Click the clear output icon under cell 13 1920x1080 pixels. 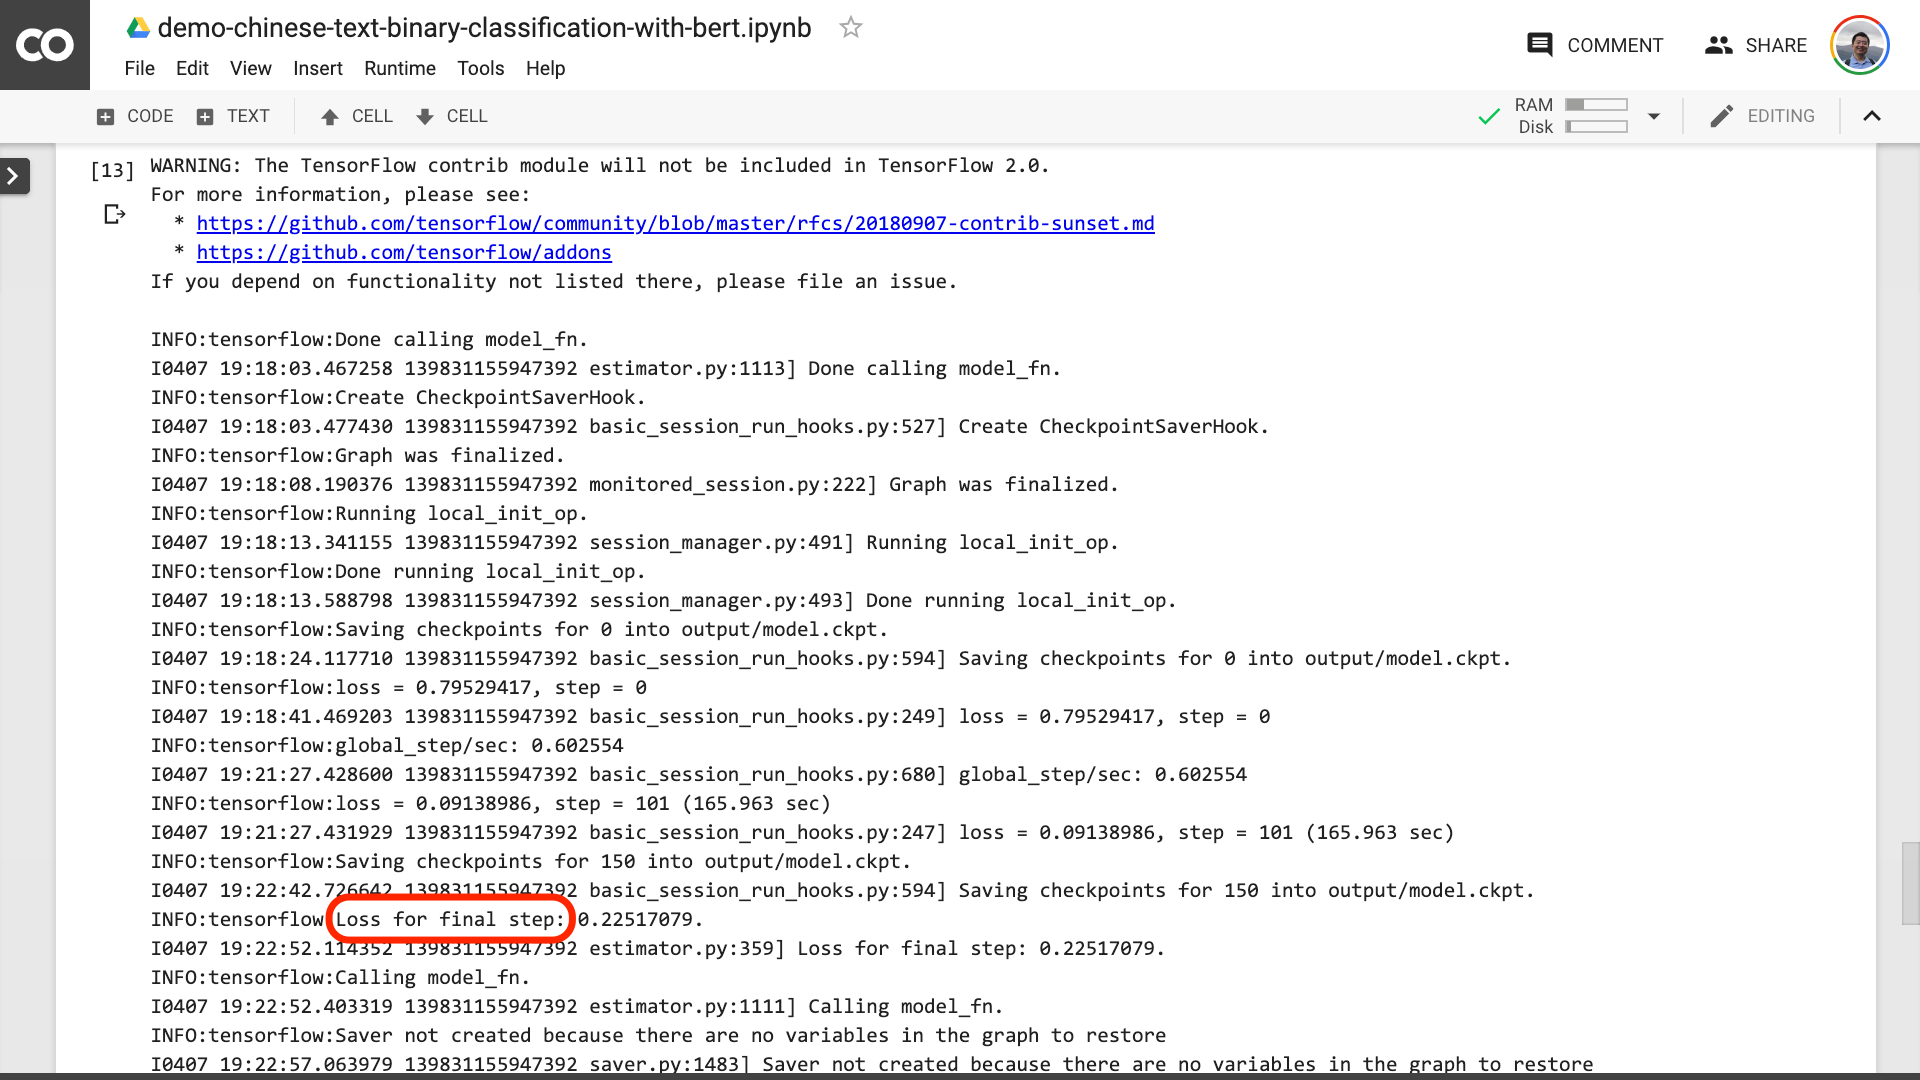coord(115,214)
